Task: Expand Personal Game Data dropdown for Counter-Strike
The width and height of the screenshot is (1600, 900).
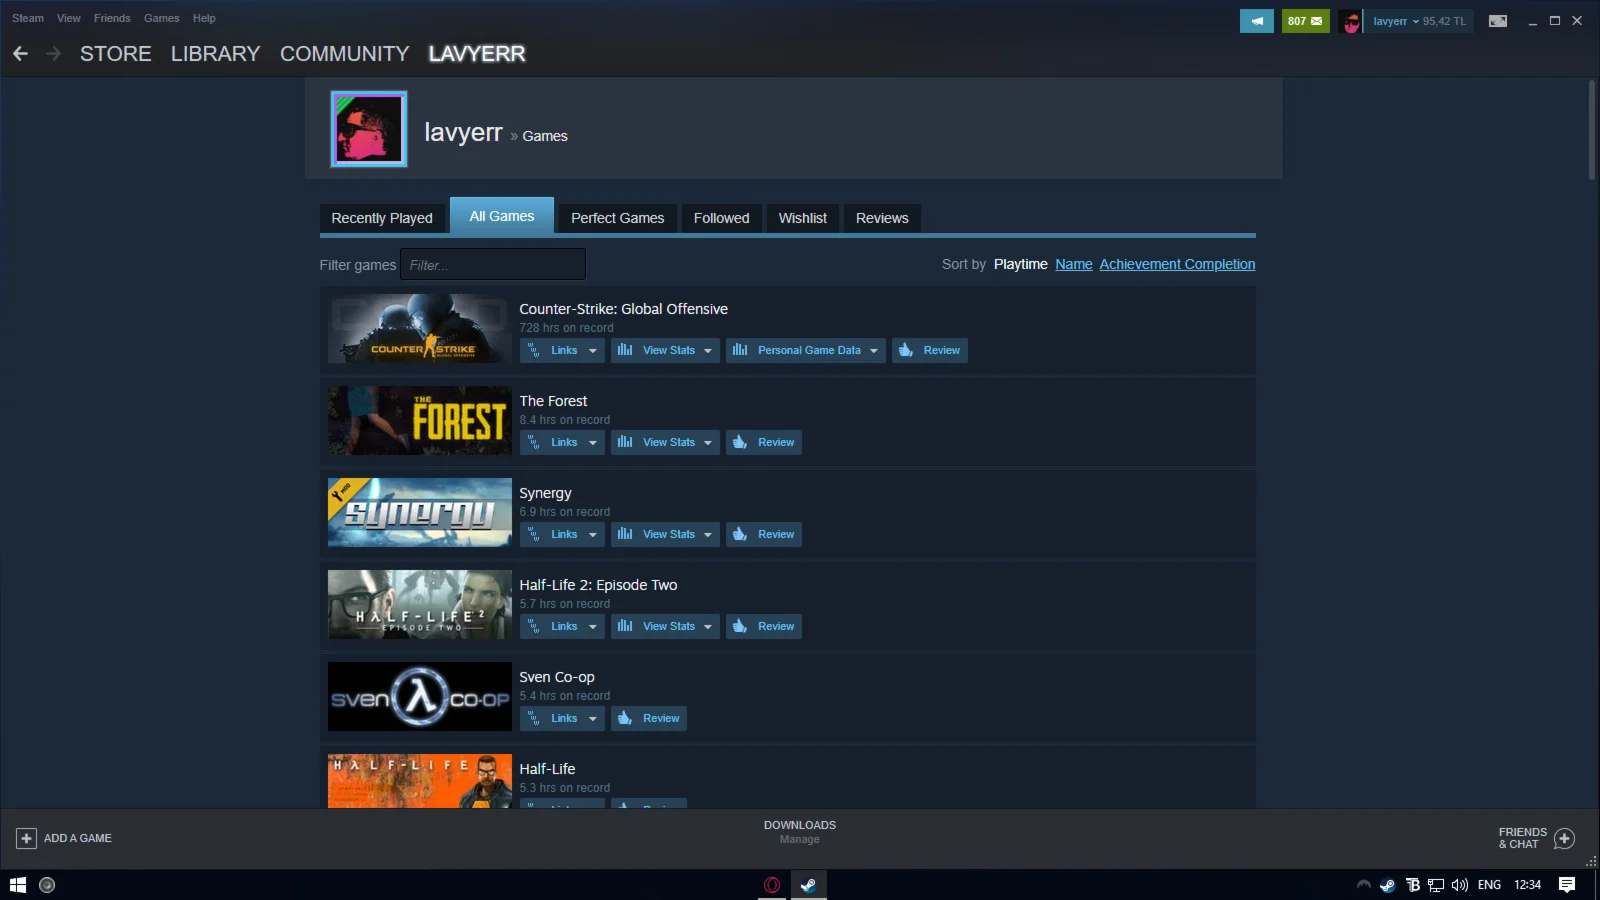Action: [806, 350]
